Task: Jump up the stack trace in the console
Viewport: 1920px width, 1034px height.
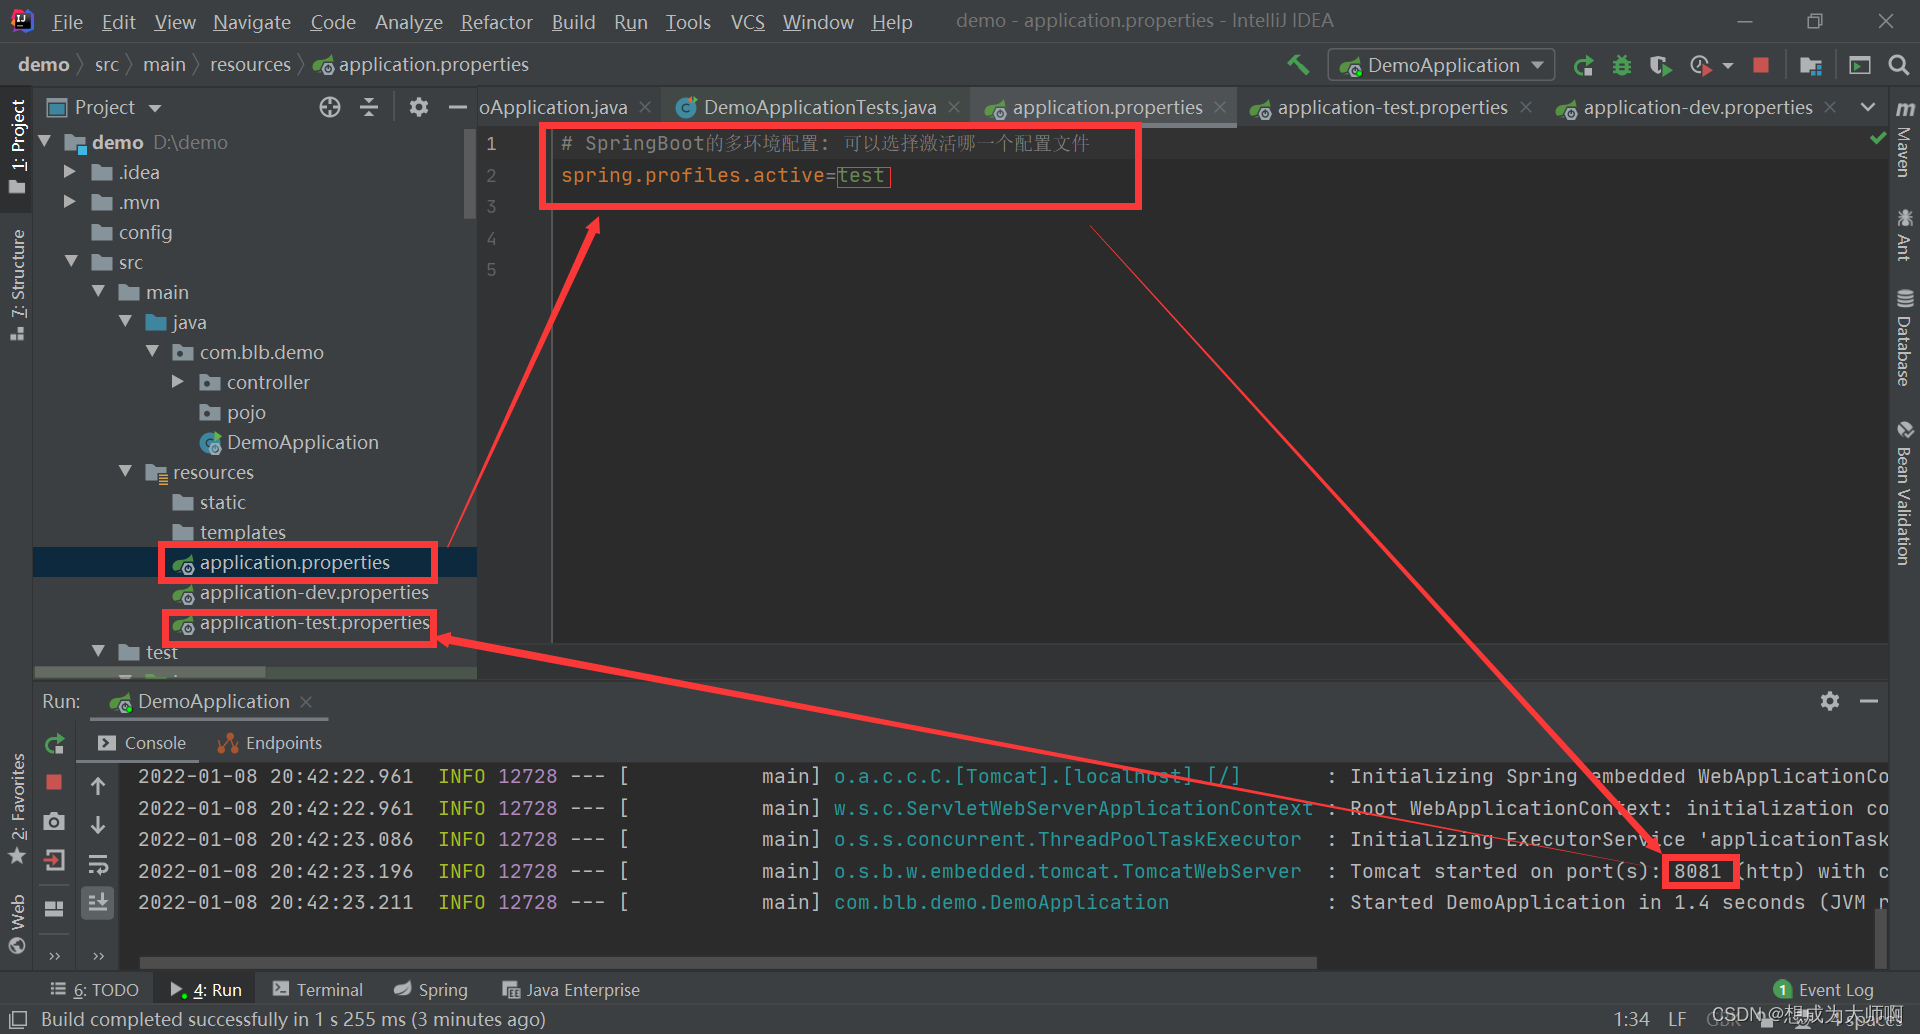Action: pyautogui.click(x=98, y=786)
